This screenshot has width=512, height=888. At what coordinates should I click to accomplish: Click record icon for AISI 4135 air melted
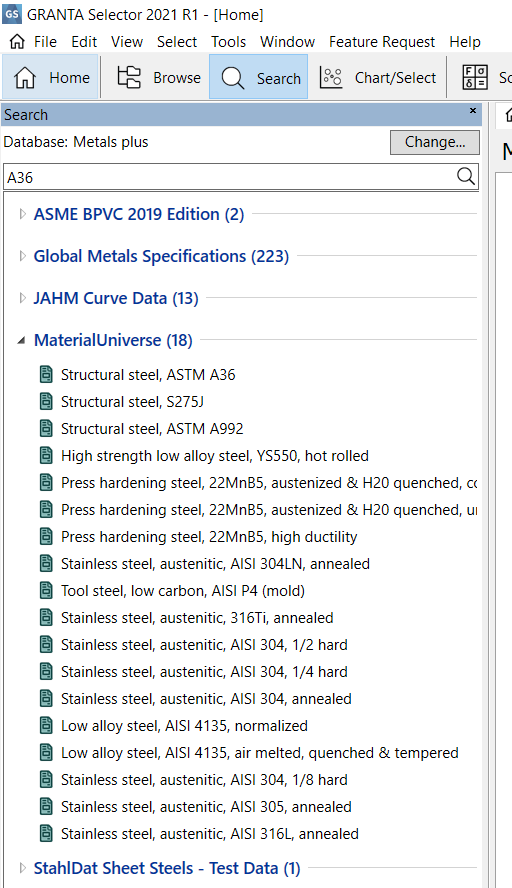pos(46,753)
